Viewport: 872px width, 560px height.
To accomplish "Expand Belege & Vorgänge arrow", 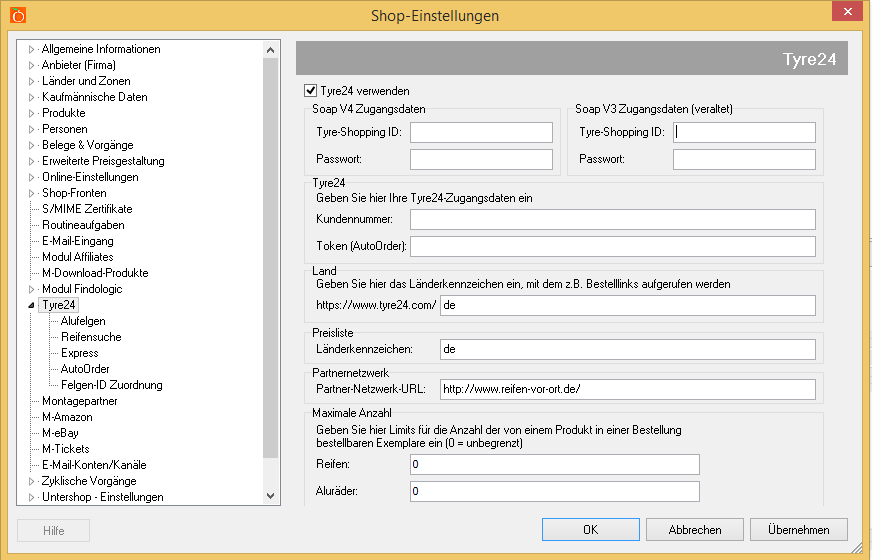I will click(32, 145).
